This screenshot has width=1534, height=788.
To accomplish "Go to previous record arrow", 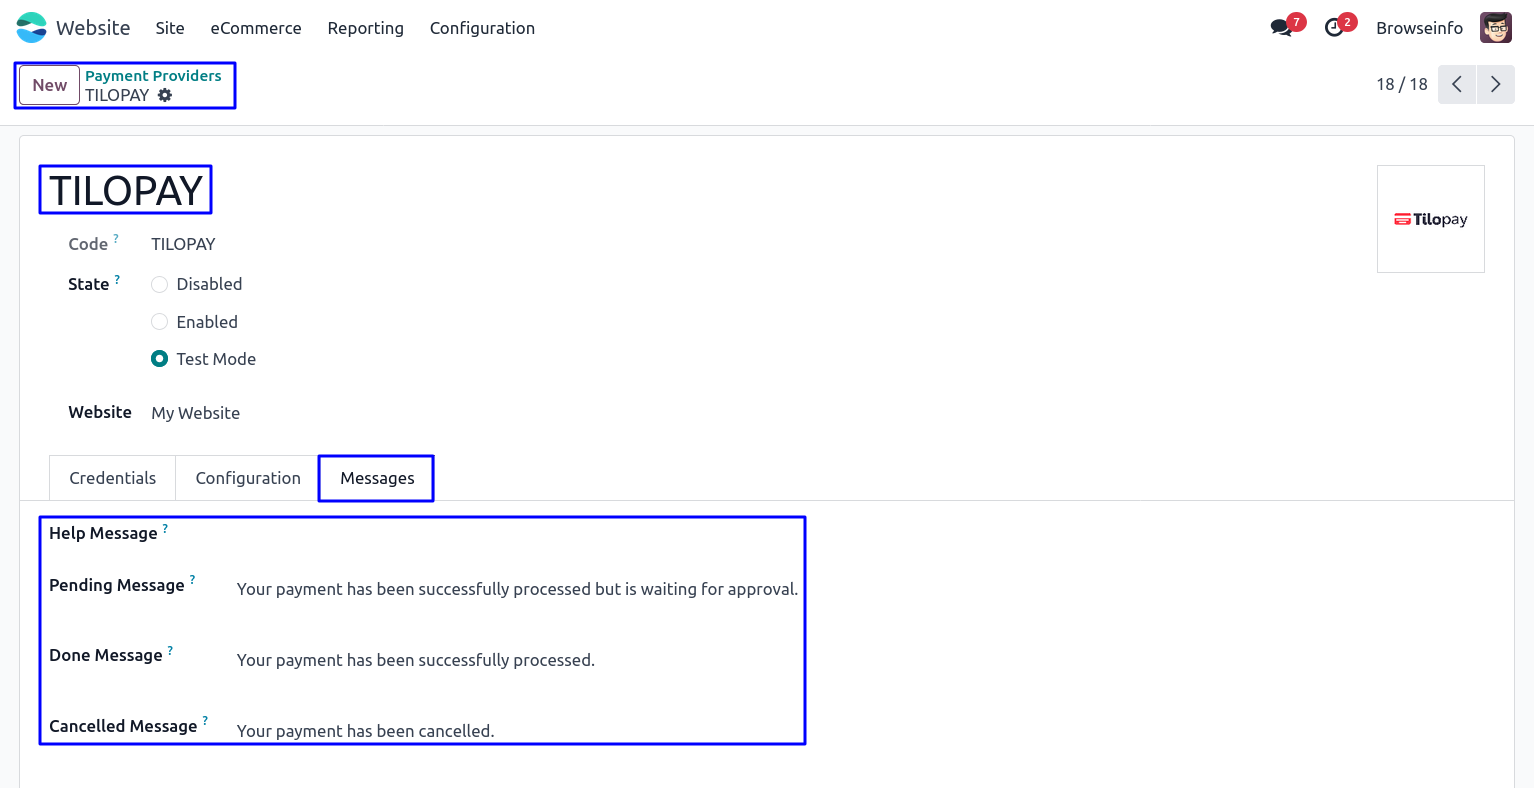I will 1457,85.
